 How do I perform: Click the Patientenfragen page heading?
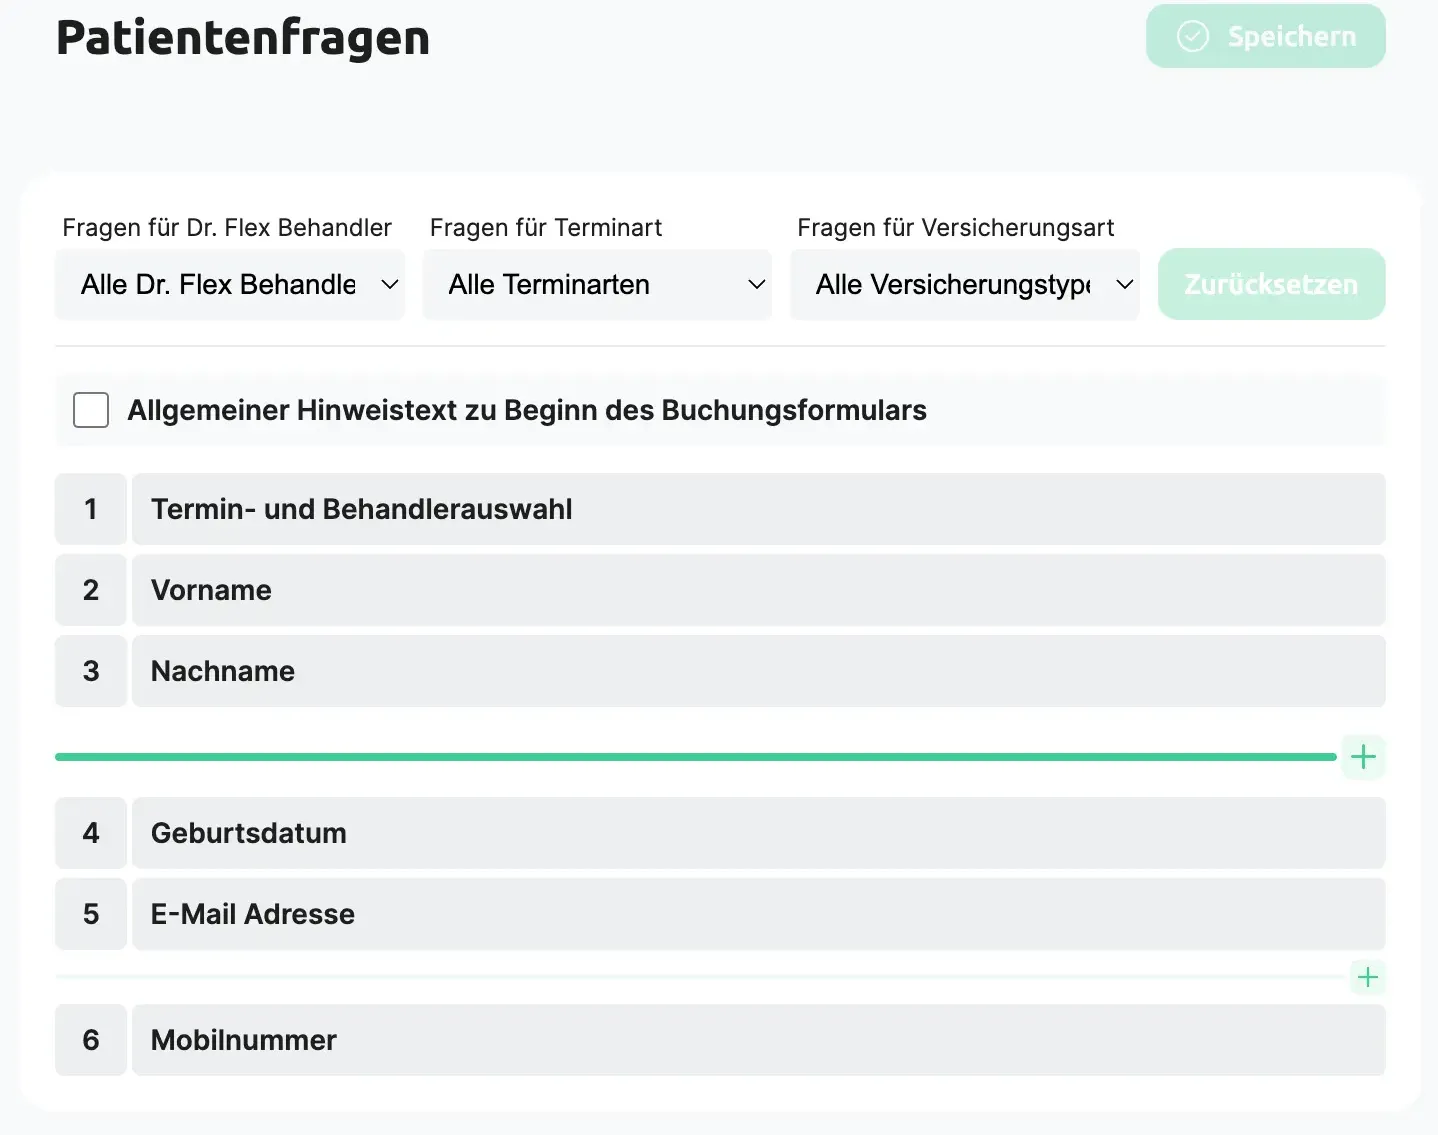pos(243,38)
